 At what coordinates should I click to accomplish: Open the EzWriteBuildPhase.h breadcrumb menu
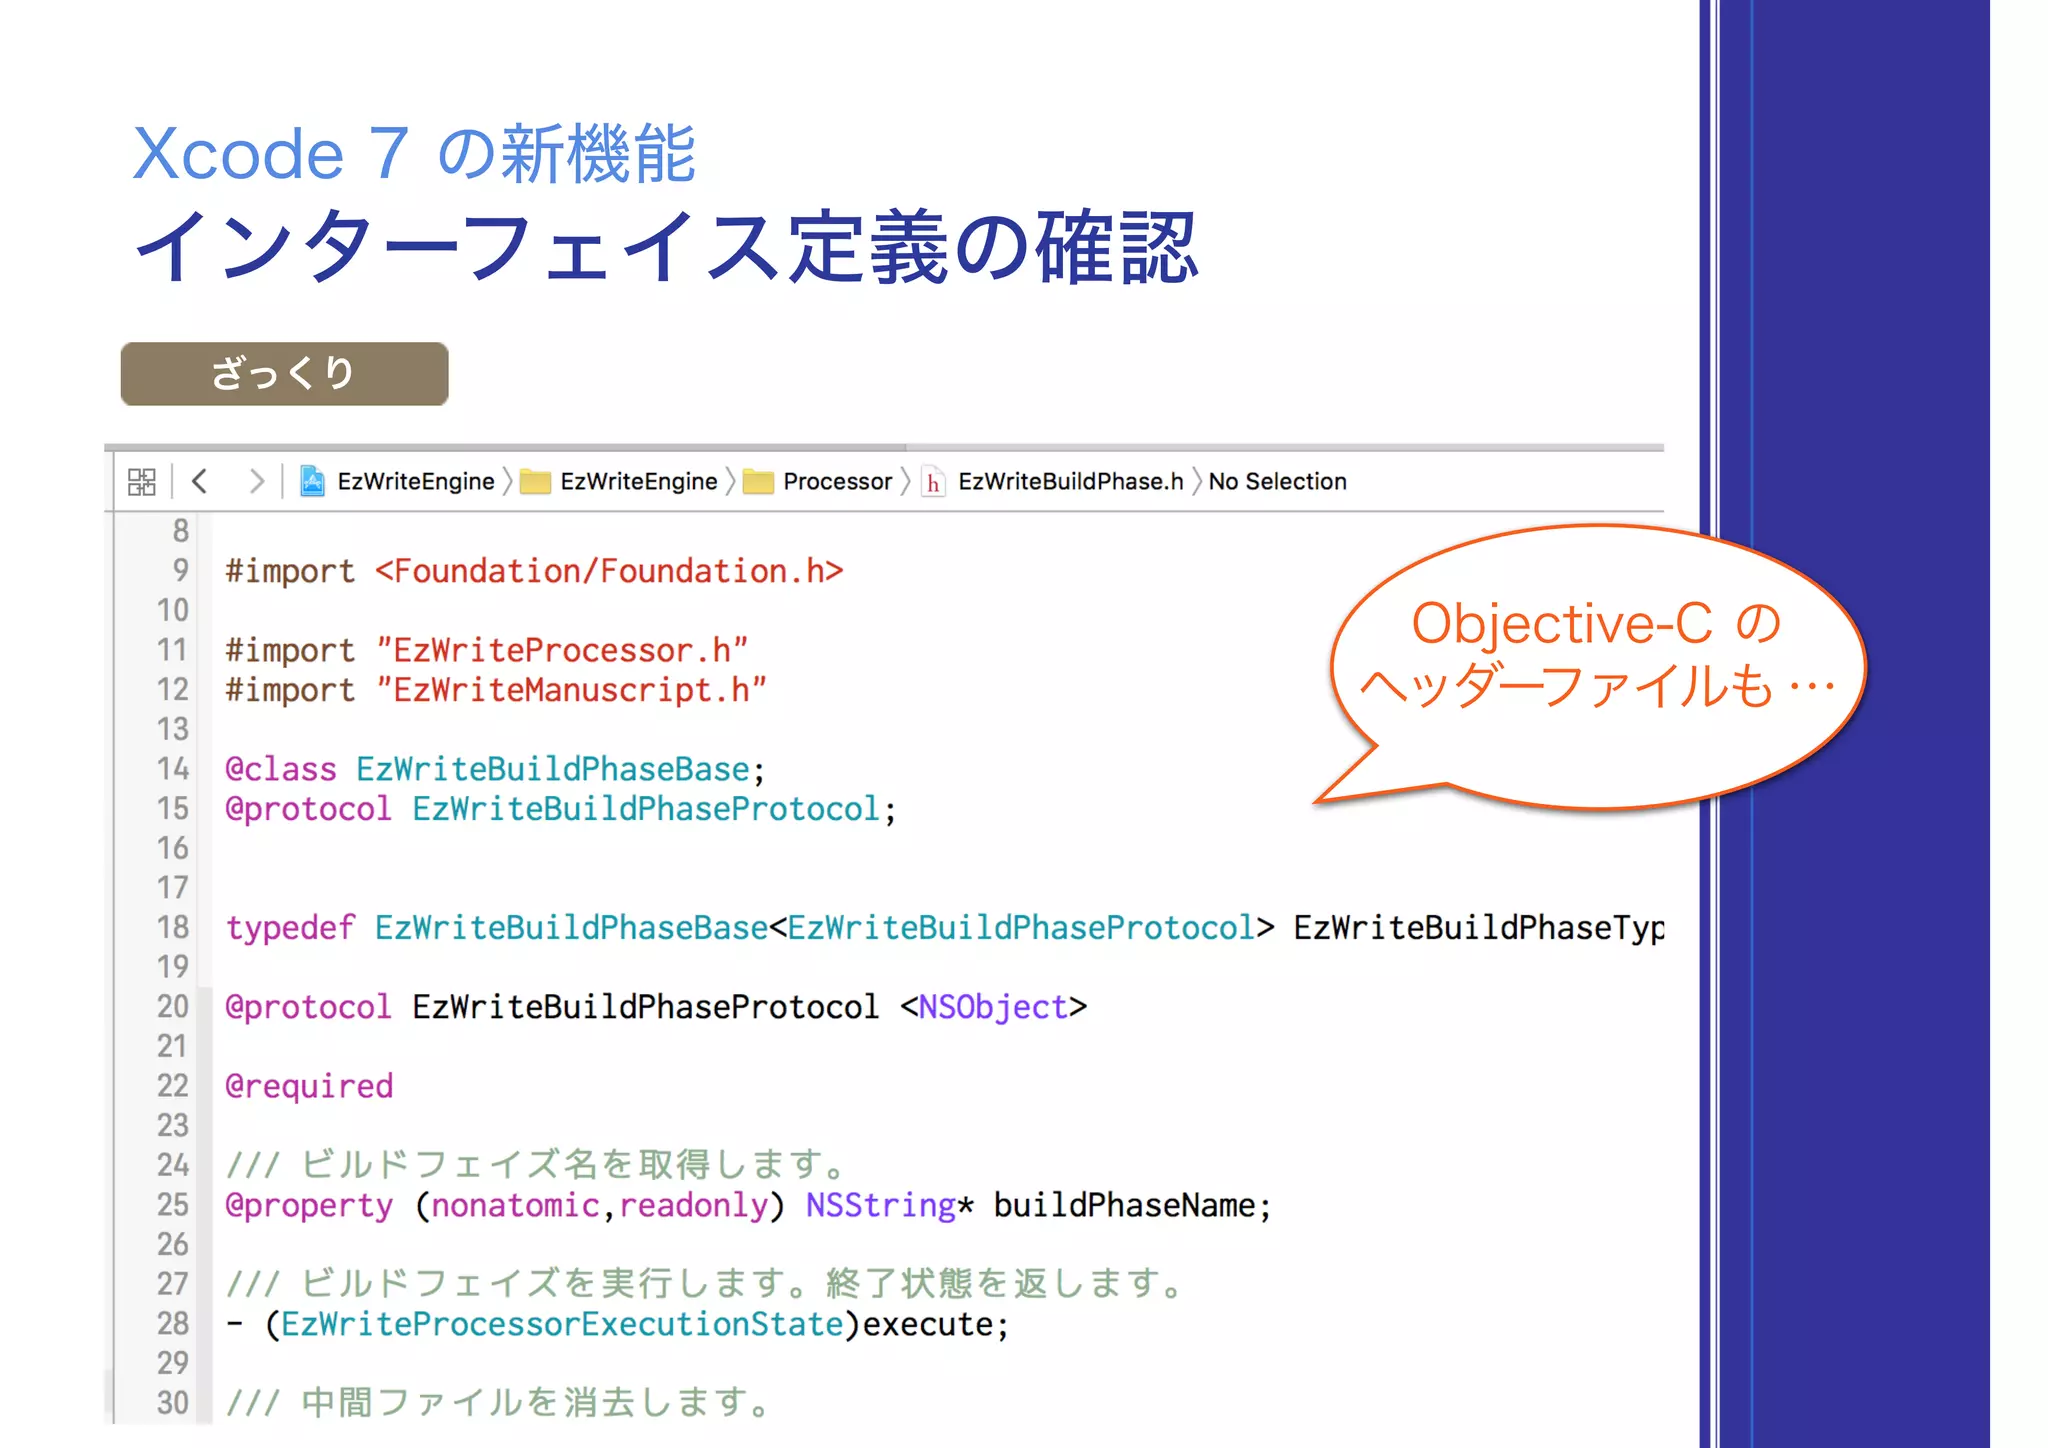(x=1071, y=482)
